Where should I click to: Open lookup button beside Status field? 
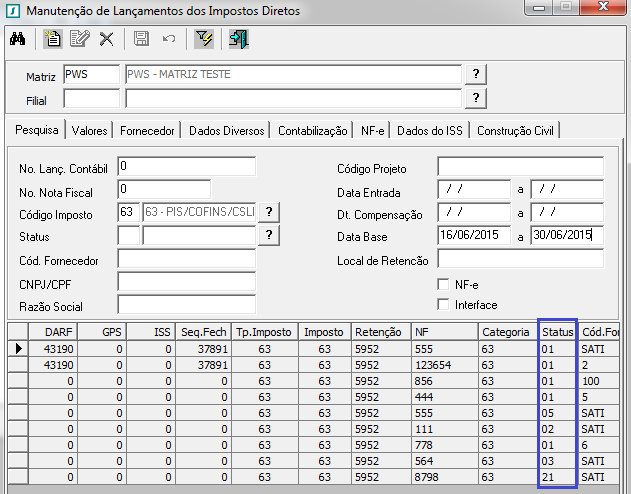click(x=268, y=235)
